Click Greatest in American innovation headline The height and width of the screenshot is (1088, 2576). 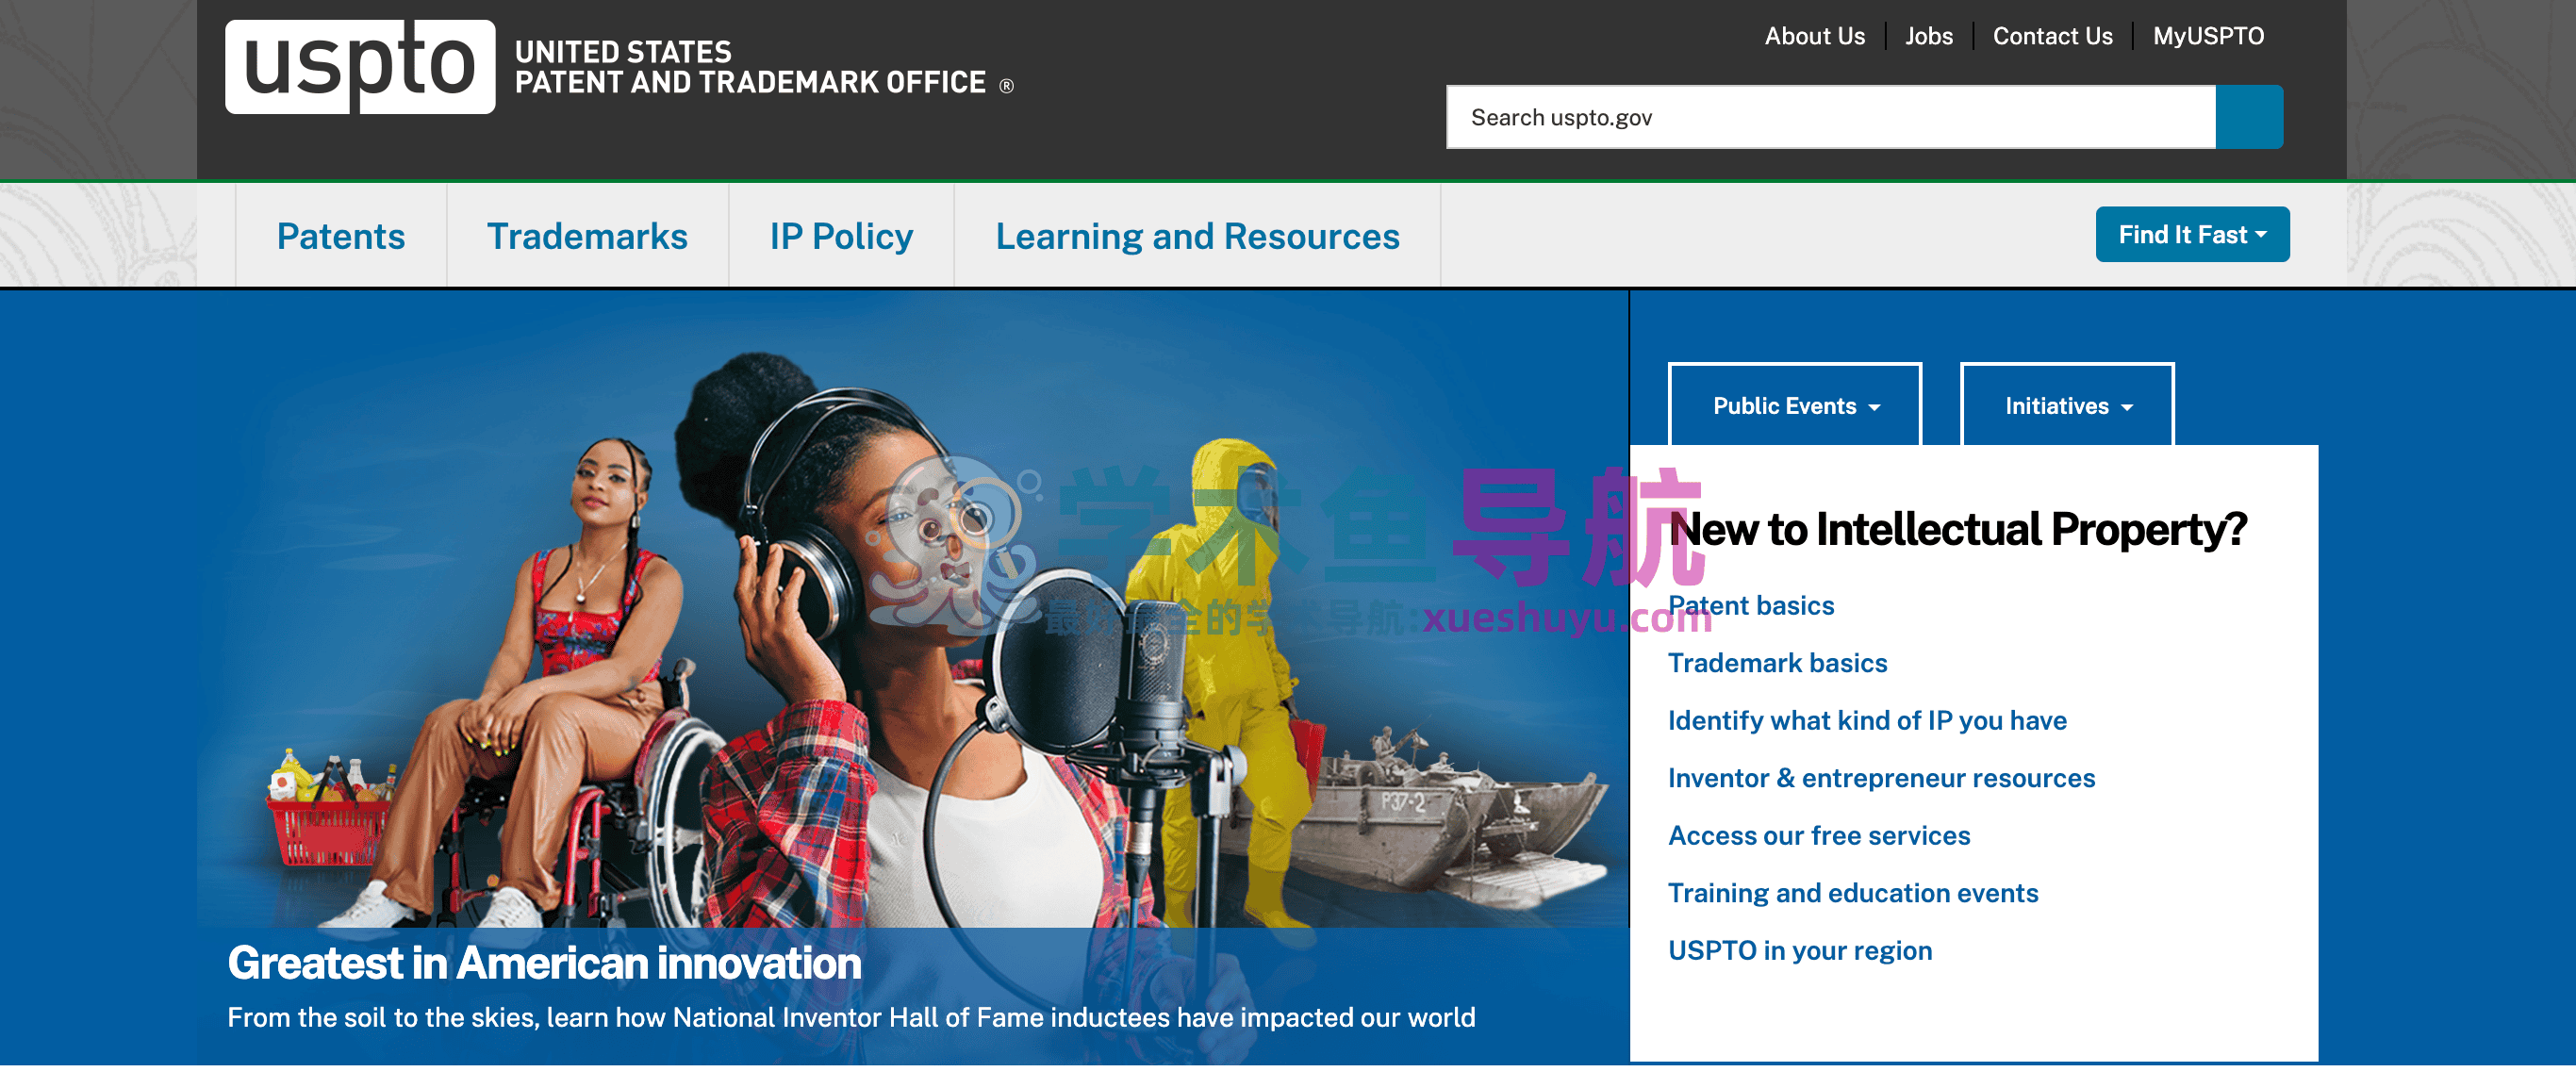coord(544,963)
